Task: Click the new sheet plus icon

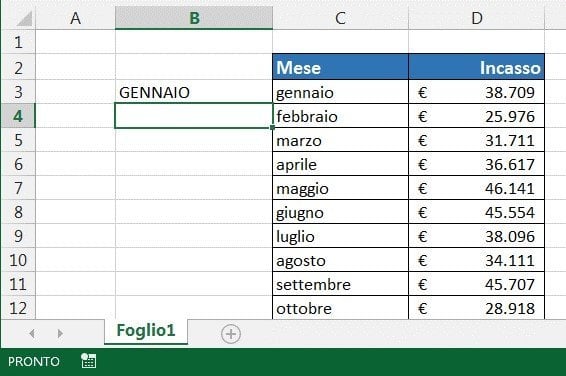Action: coord(231,334)
